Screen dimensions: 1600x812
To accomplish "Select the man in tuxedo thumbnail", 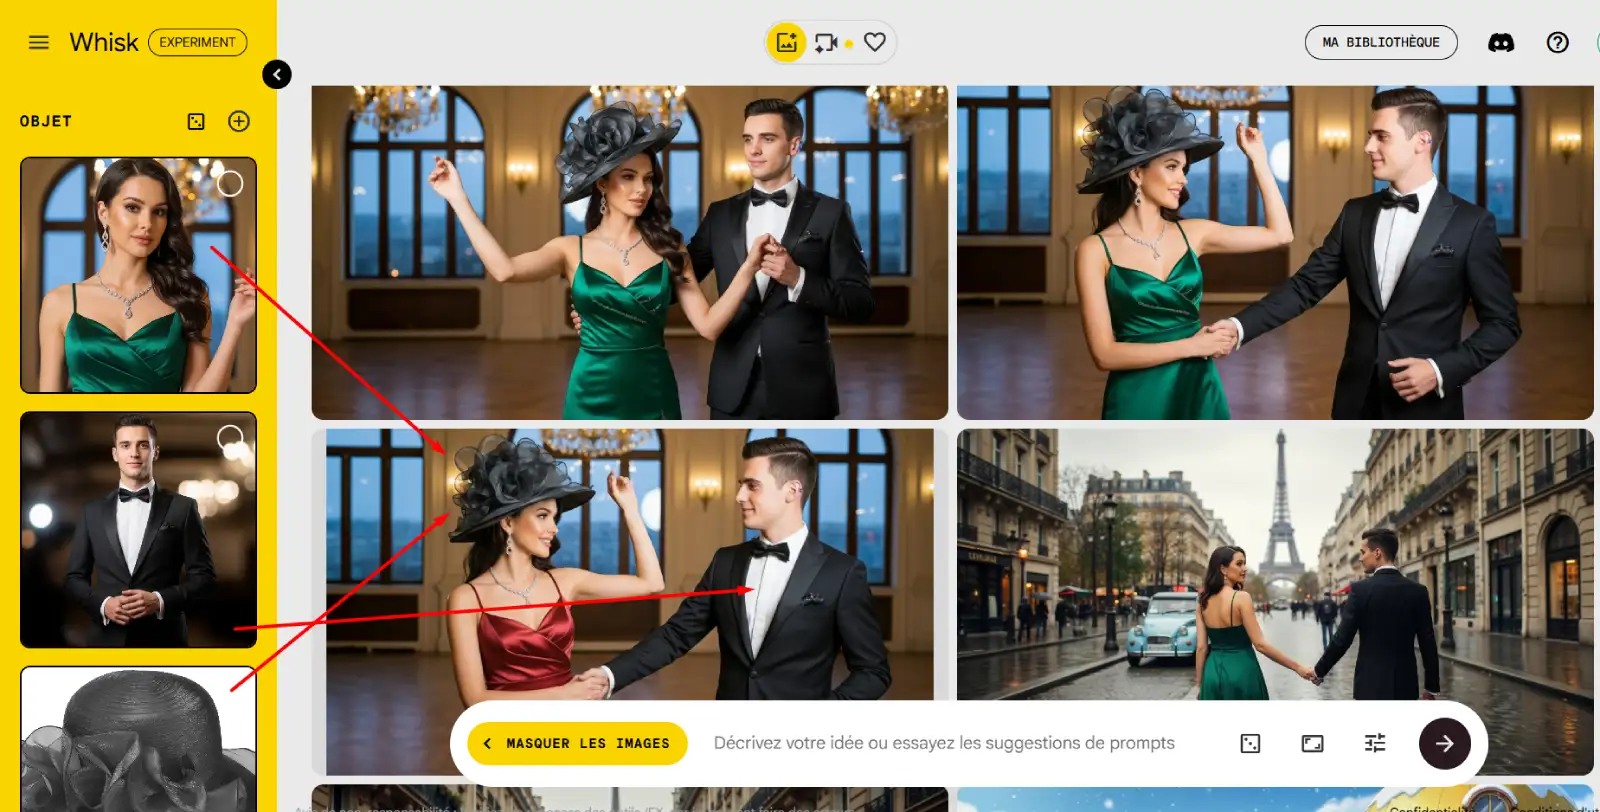I will point(138,530).
